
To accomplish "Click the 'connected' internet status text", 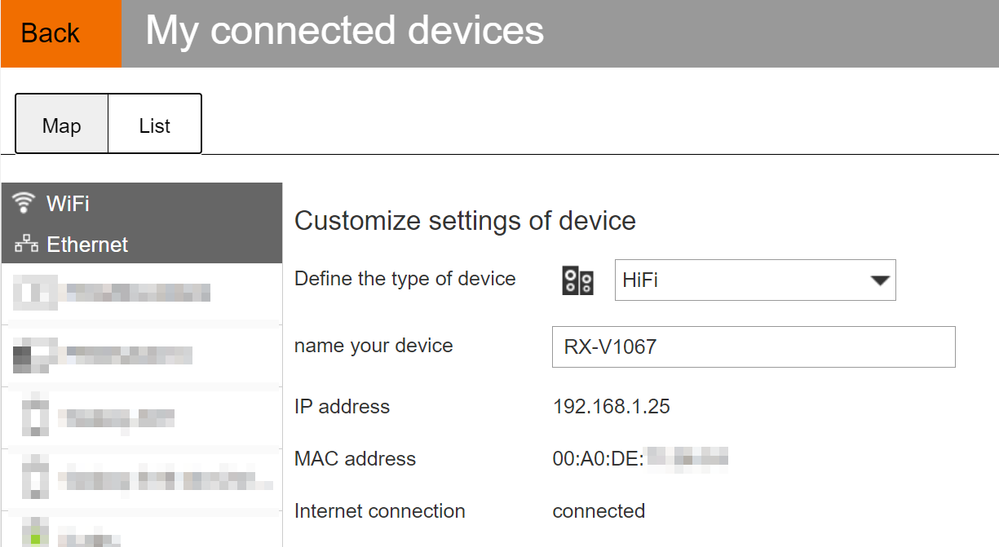I will point(598,511).
